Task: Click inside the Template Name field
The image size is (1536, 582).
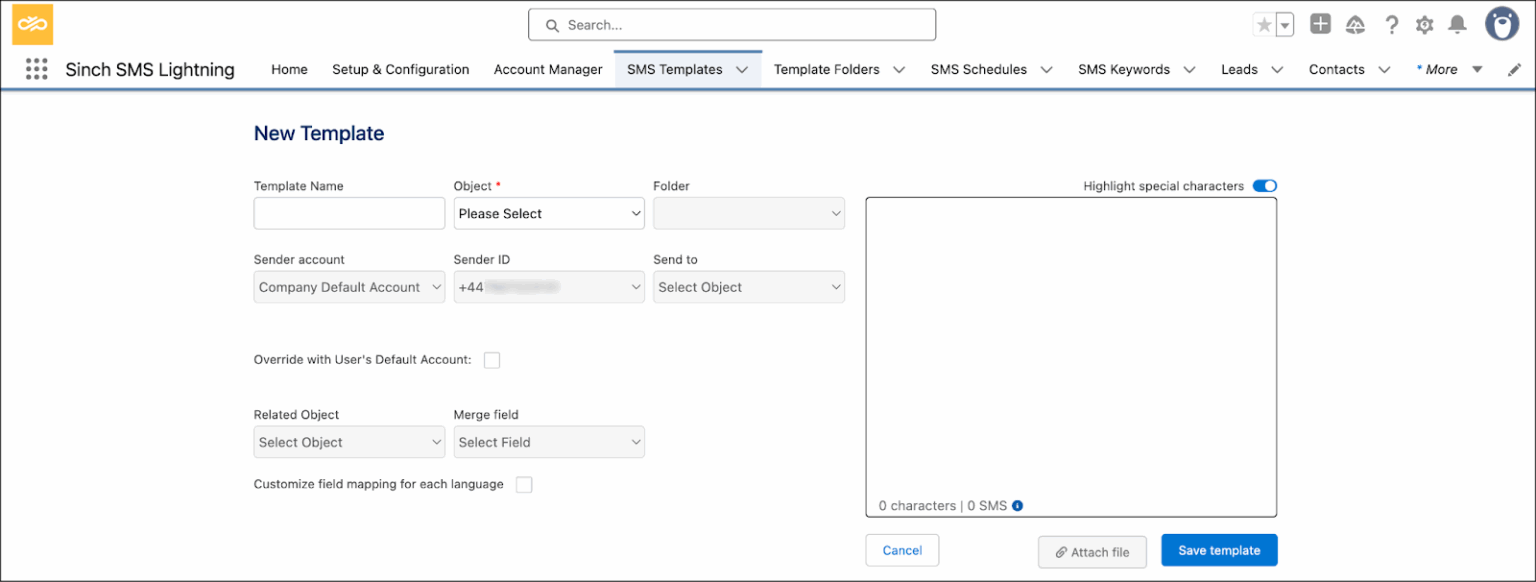Action: (348, 213)
